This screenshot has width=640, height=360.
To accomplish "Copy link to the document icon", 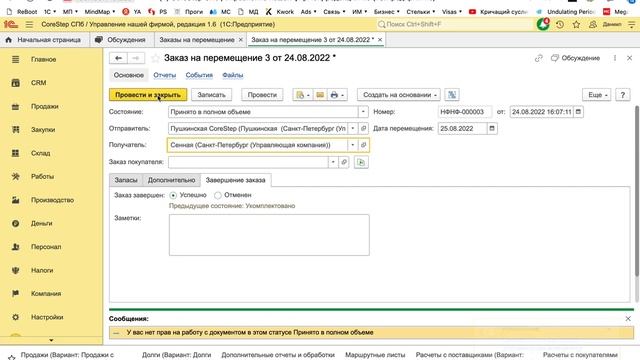I will [539, 58].
